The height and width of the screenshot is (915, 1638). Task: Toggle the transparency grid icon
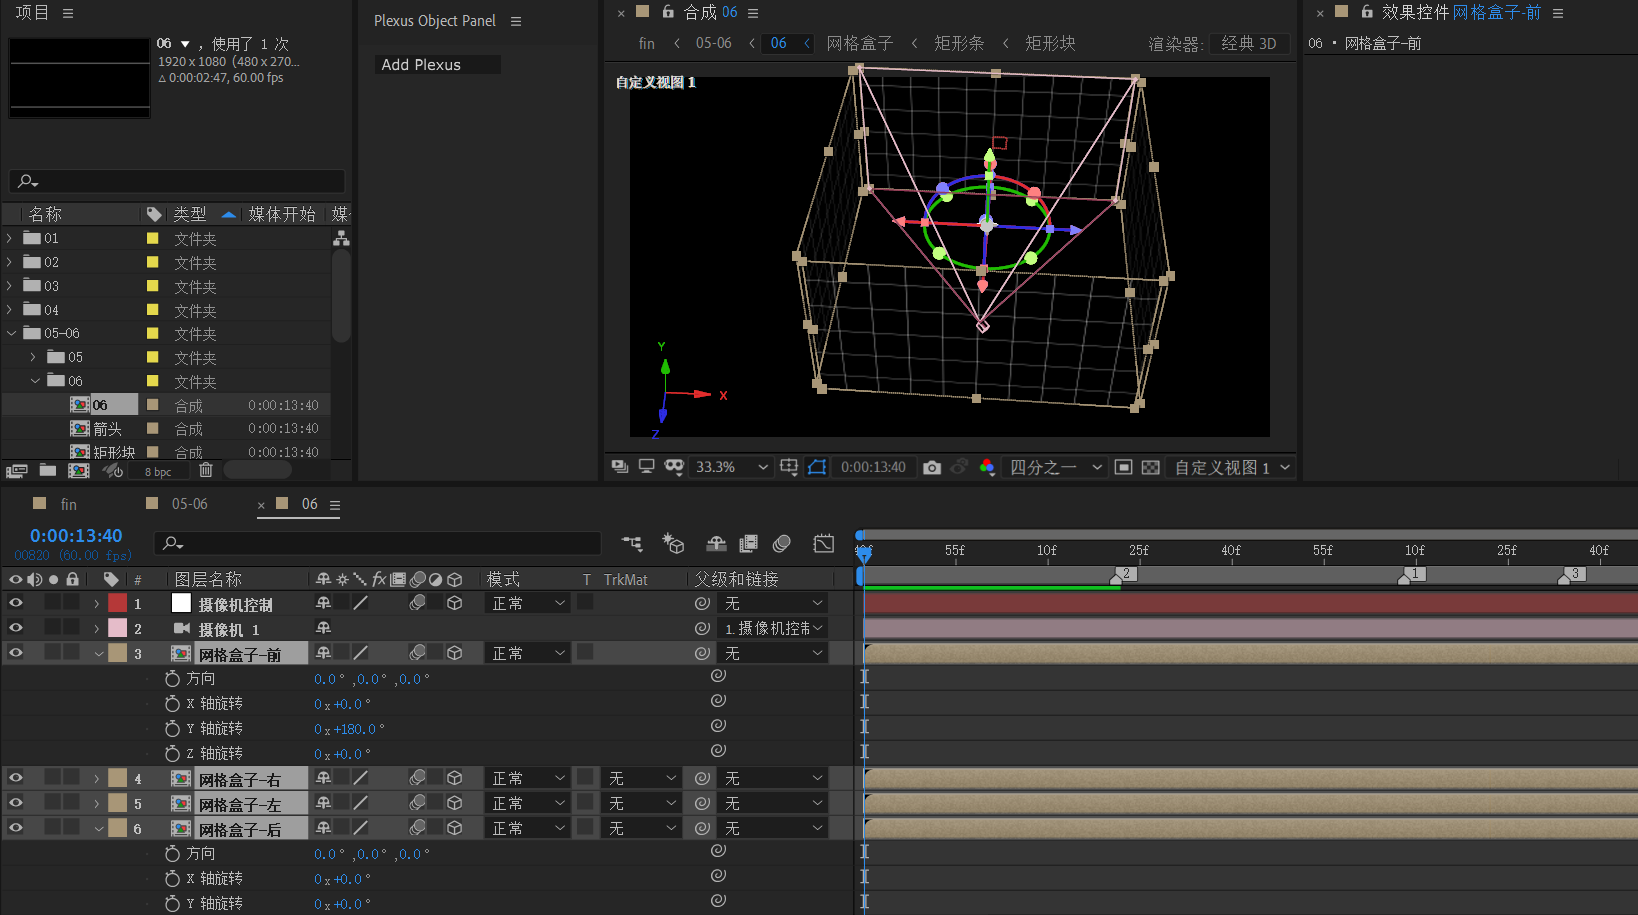tap(1151, 467)
